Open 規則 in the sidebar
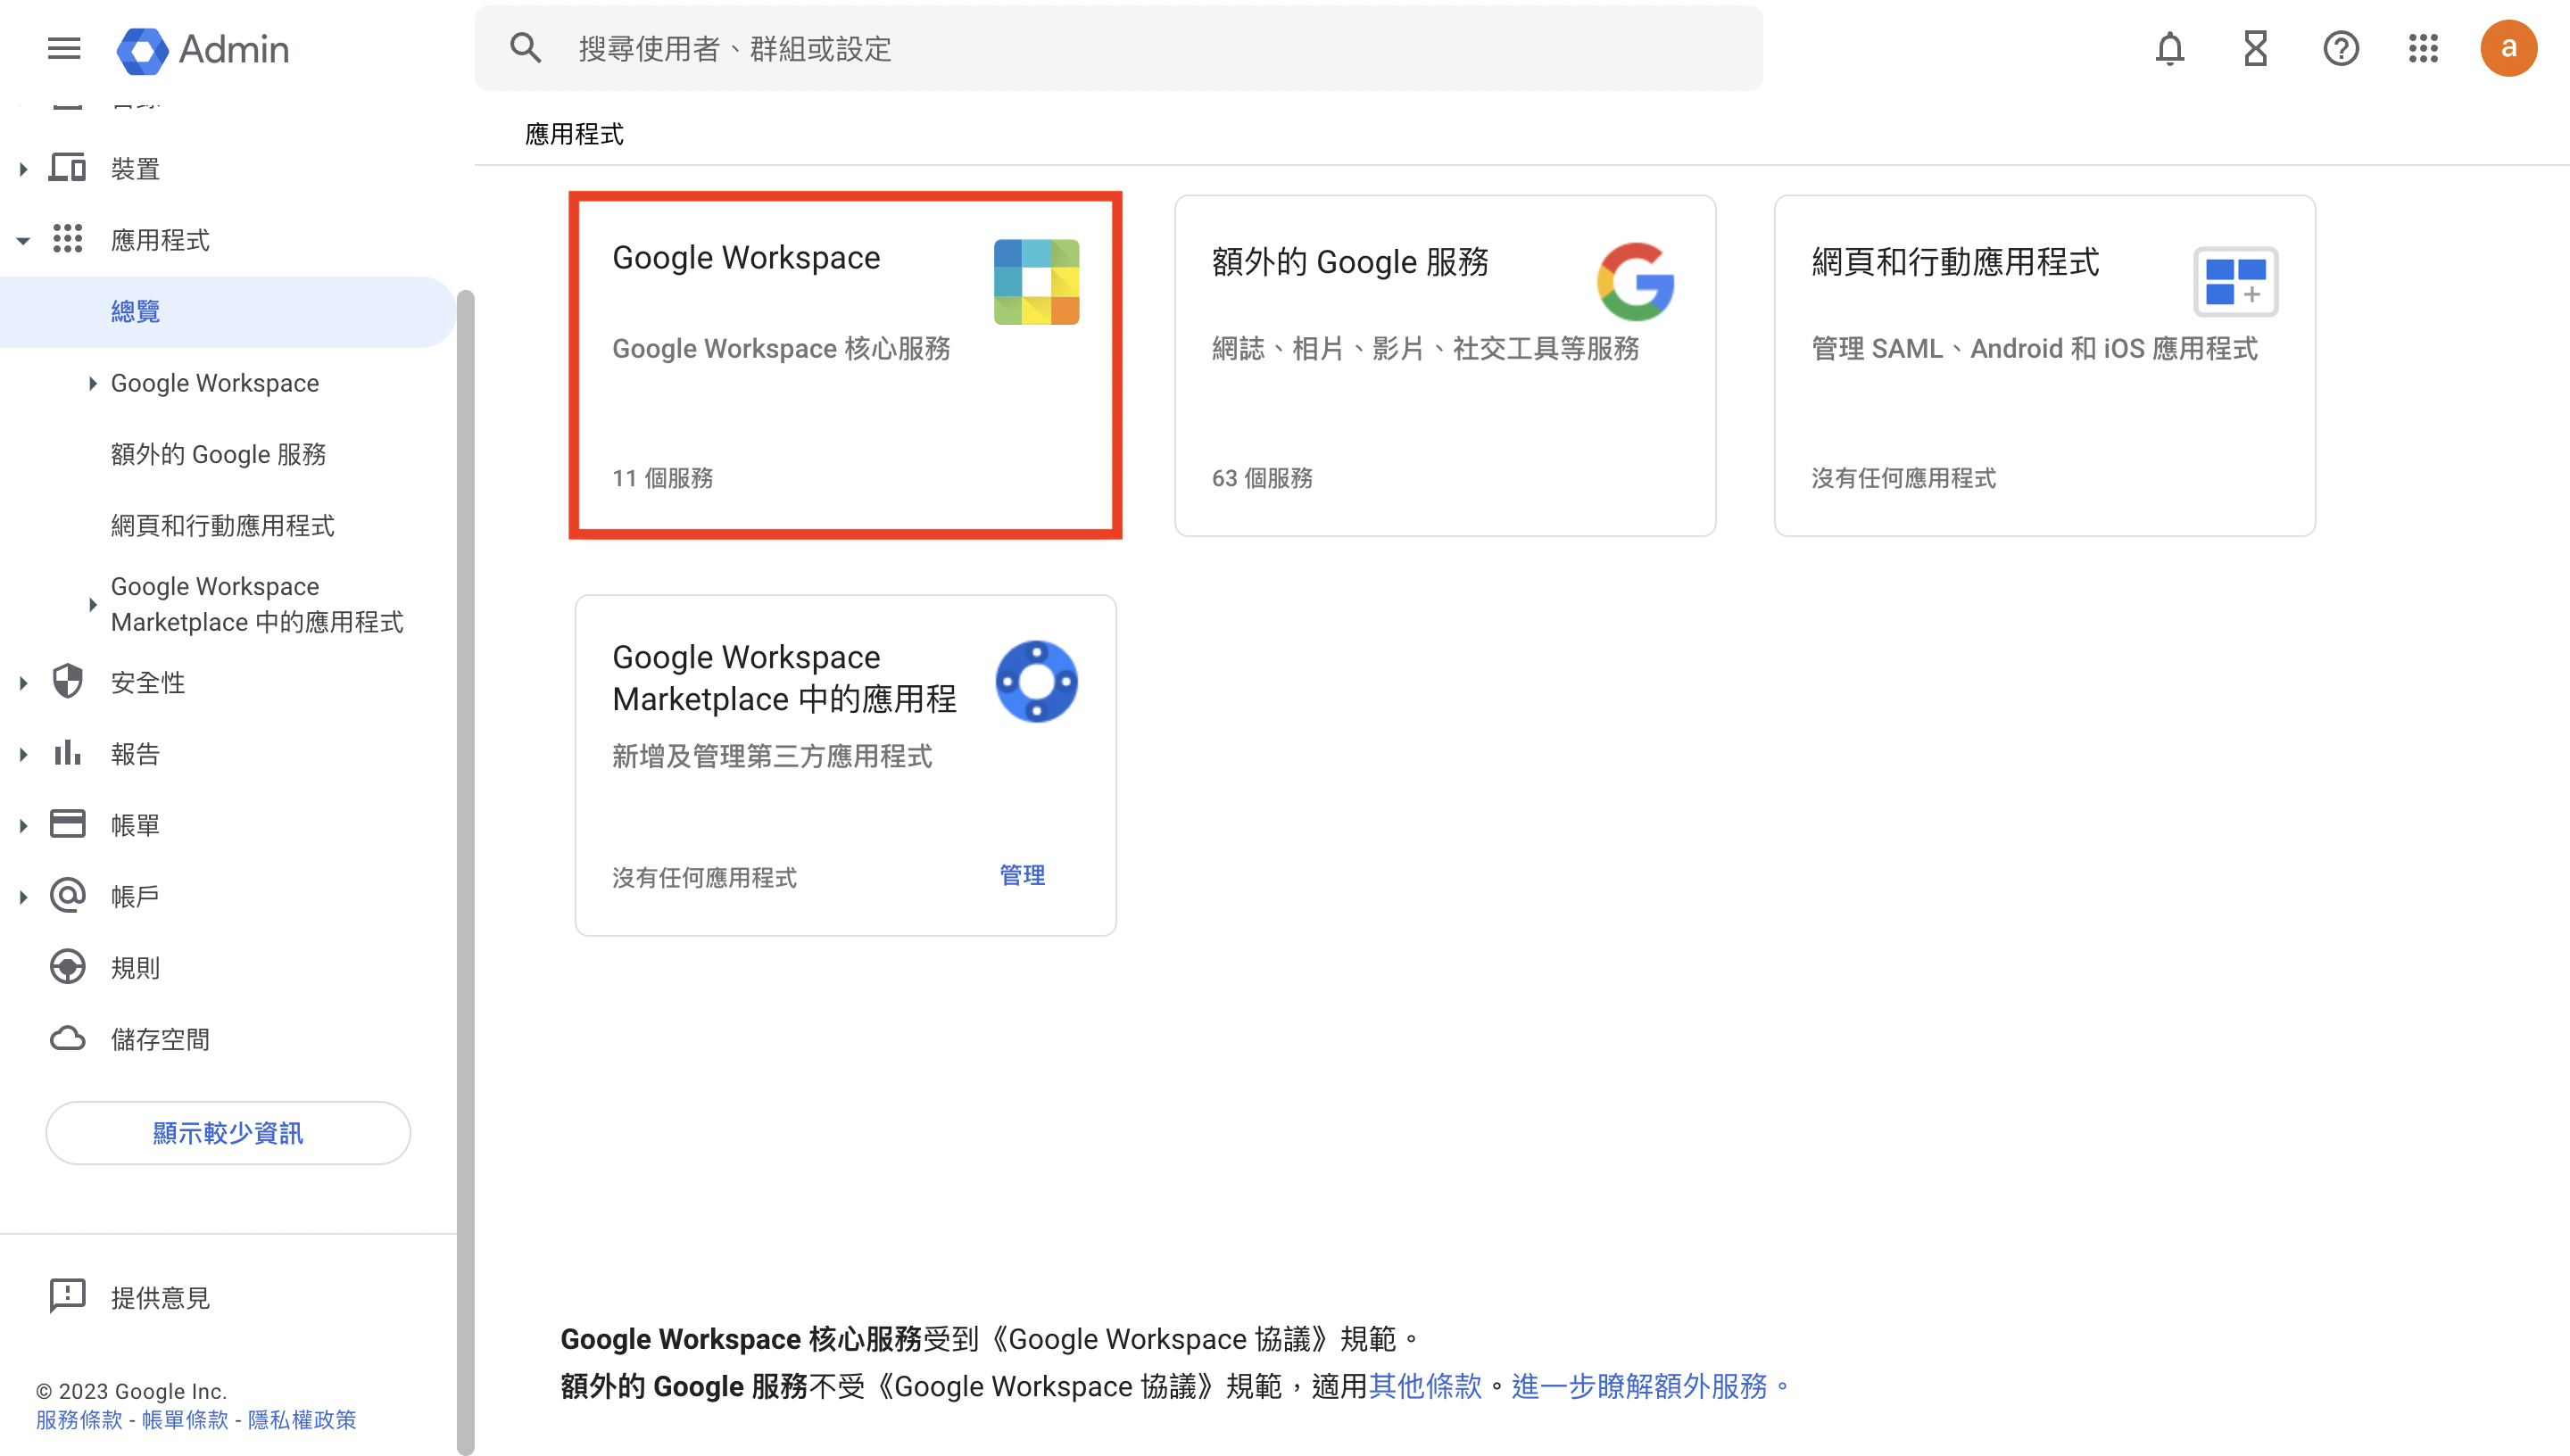This screenshot has height=1456, width=2570. pyautogui.click(x=135, y=968)
